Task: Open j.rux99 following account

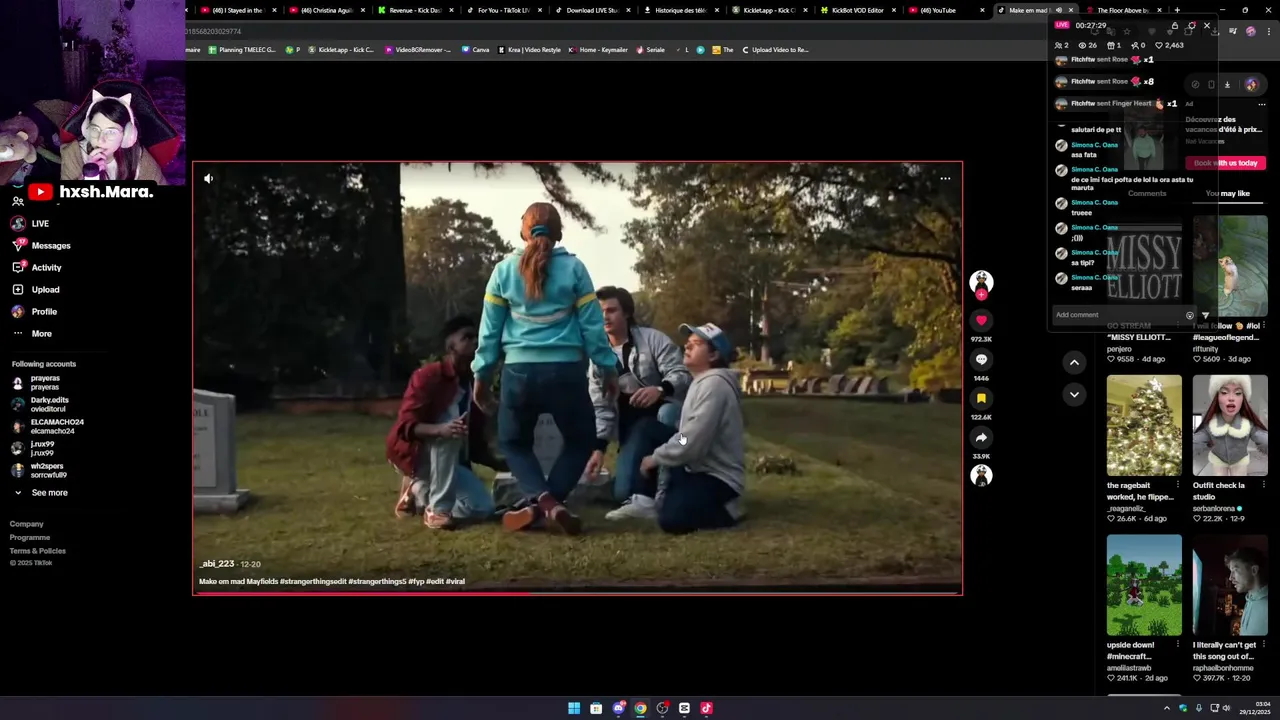Action: coord(34,448)
